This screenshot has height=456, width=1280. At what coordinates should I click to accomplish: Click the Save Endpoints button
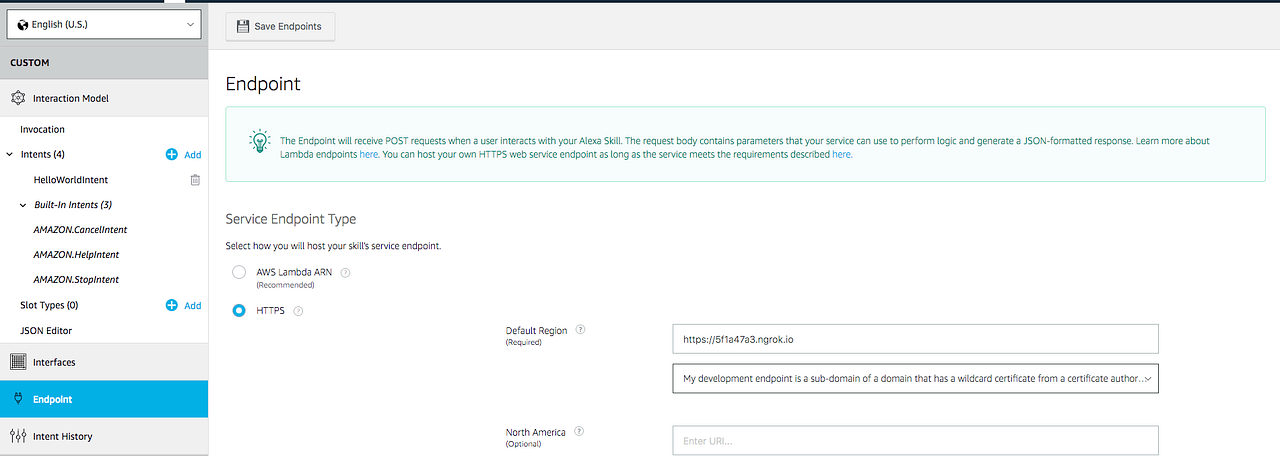pyautogui.click(x=280, y=26)
